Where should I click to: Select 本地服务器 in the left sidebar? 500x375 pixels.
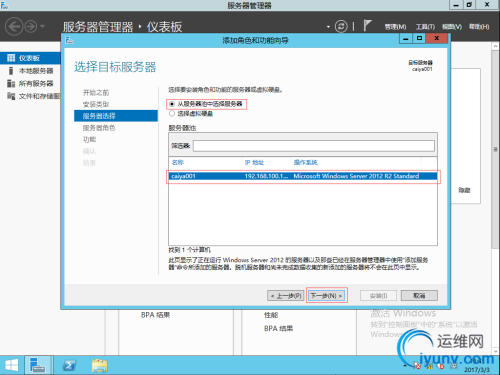(36, 71)
